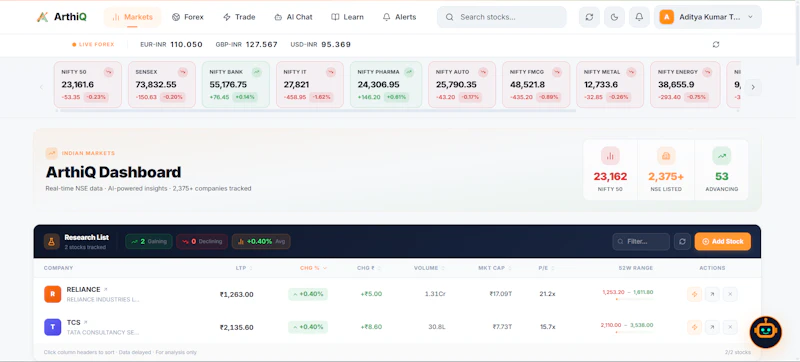Image resolution: width=800 pixels, height=362 pixels.
Task: Click the RELIANCE orange R logo
Action: 53,294
